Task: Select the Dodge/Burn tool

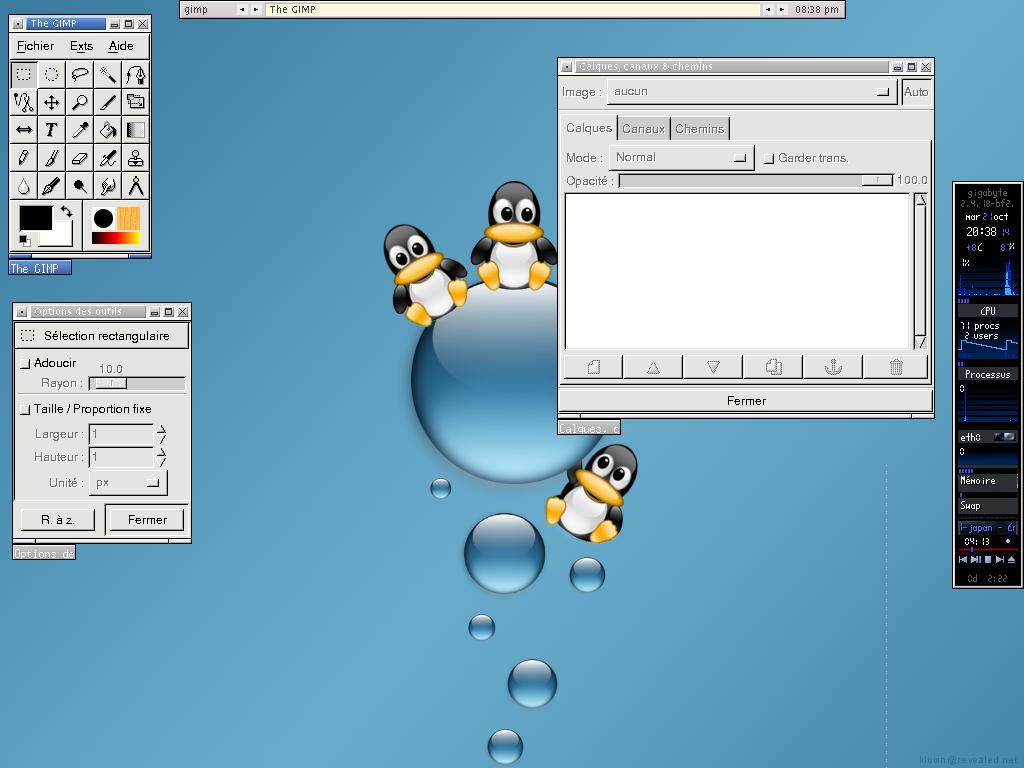Action: click(x=80, y=186)
